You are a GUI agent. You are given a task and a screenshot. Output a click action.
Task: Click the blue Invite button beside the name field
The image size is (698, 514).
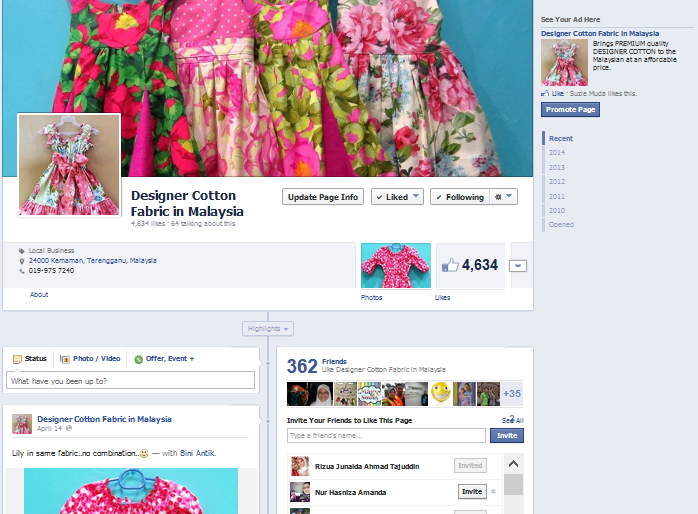[x=507, y=436]
